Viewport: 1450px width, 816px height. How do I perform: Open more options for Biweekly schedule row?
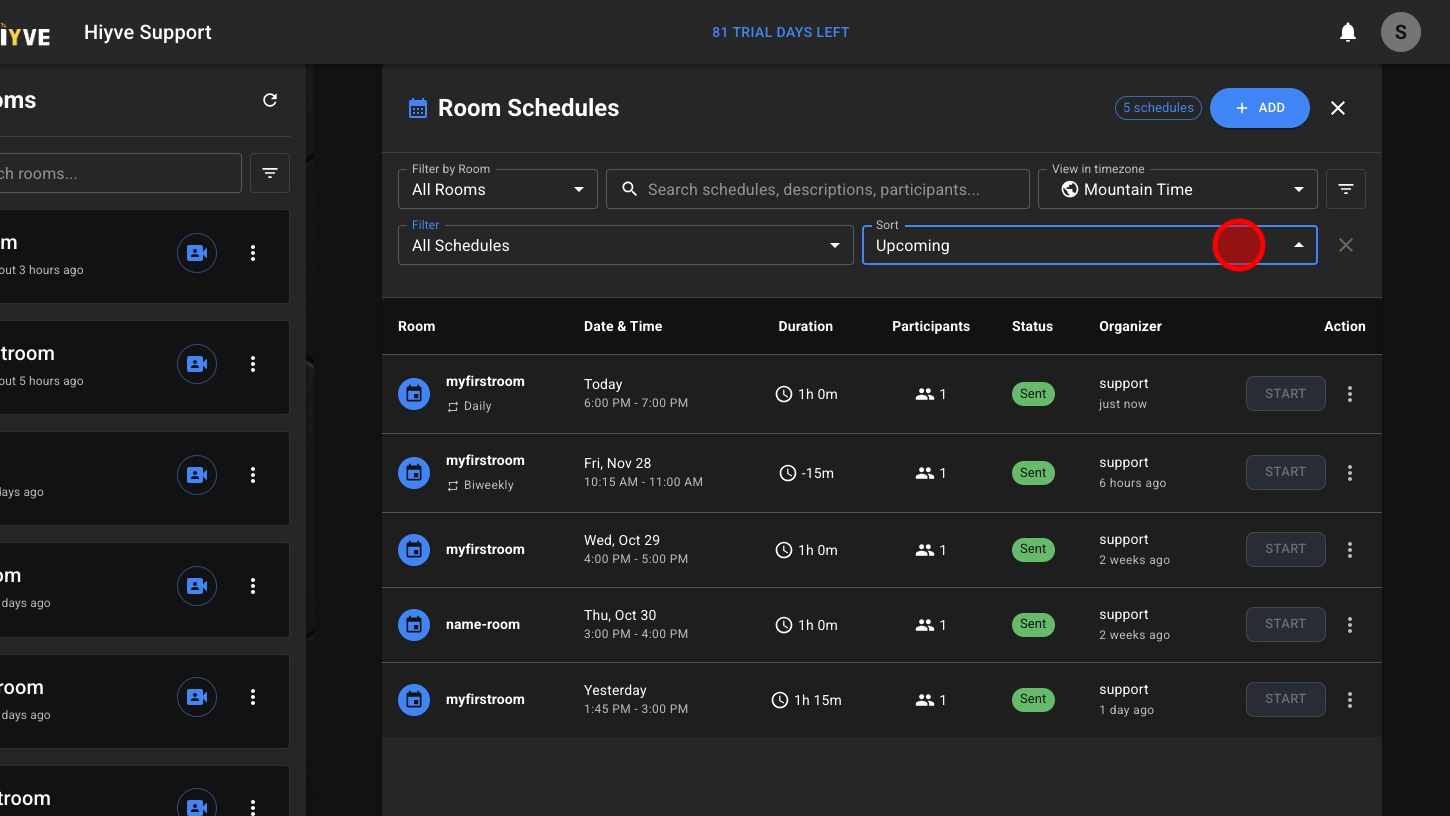click(1350, 473)
